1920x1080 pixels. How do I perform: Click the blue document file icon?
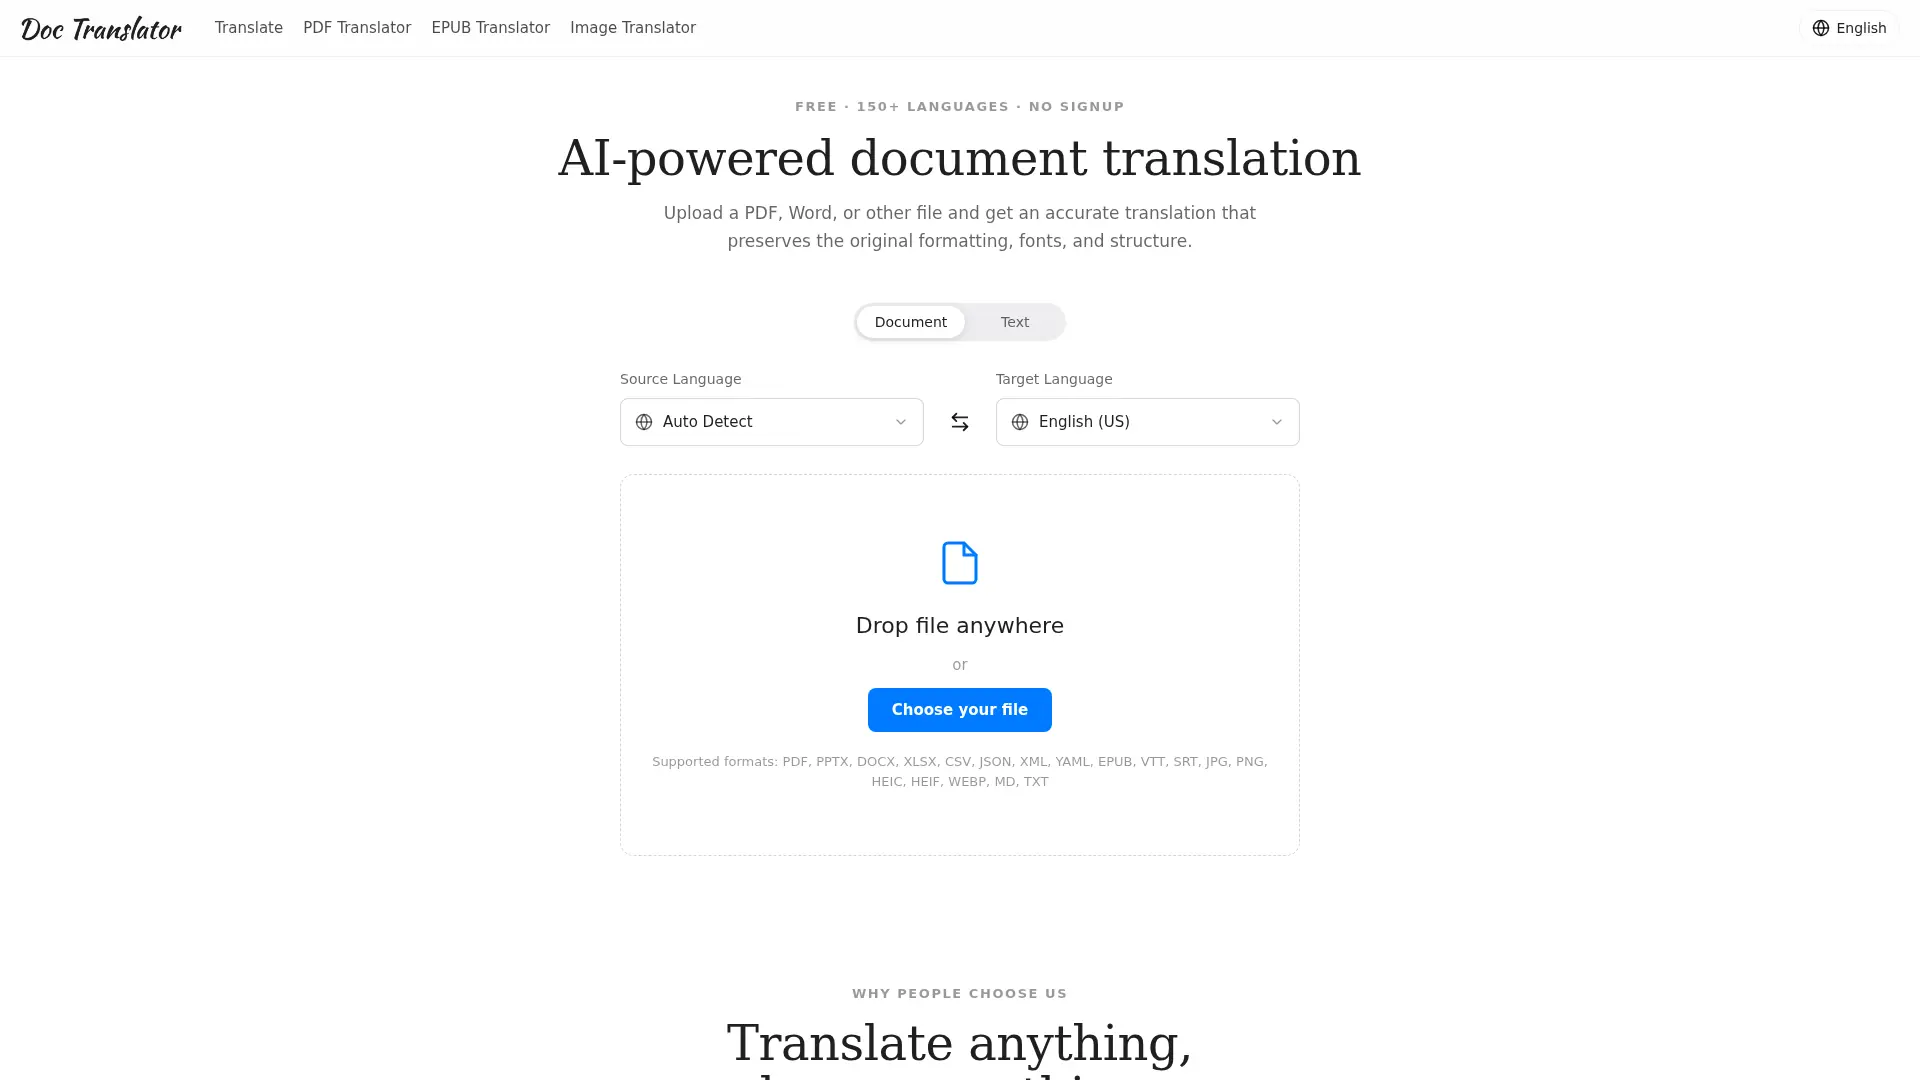tap(960, 563)
